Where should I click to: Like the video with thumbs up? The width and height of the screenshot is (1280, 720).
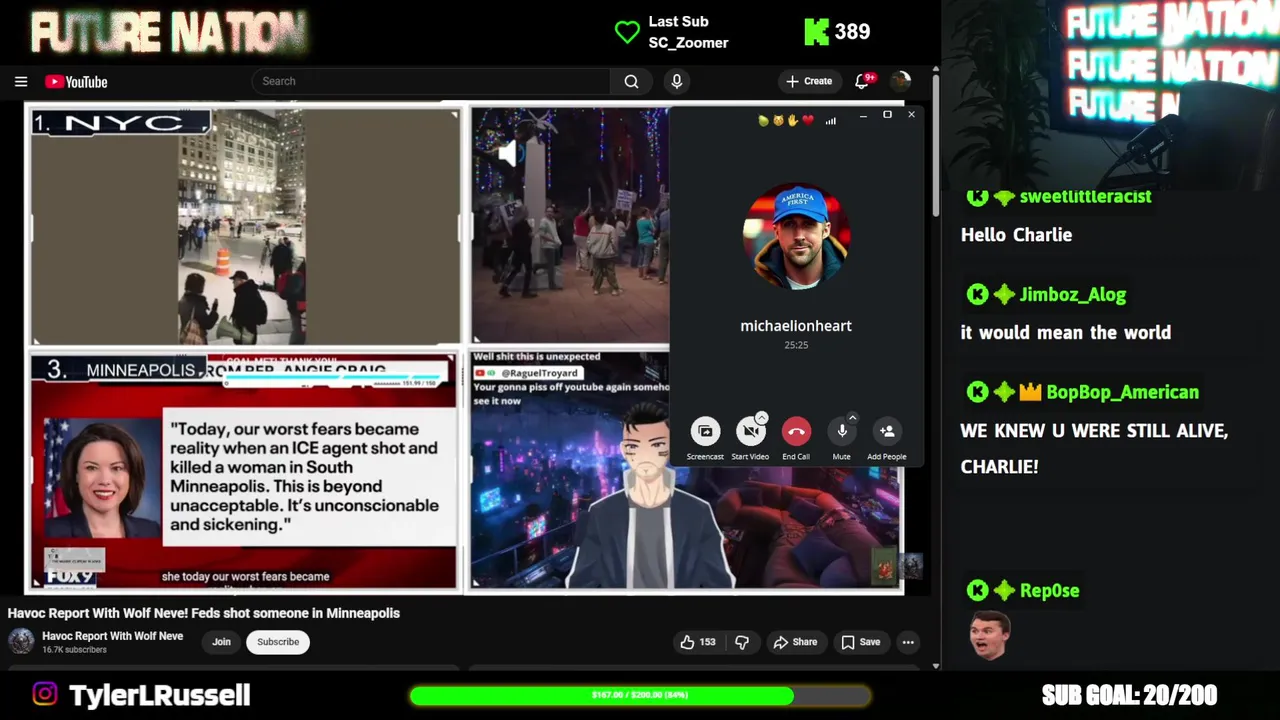click(x=698, y=642)
